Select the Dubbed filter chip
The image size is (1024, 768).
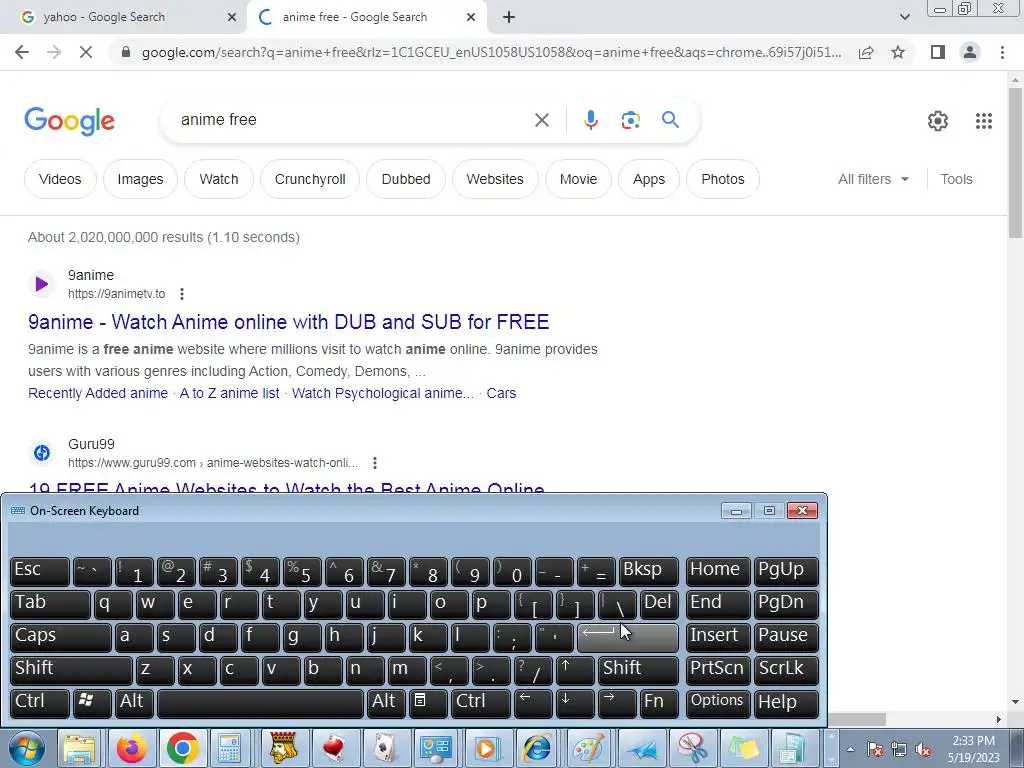406,179
